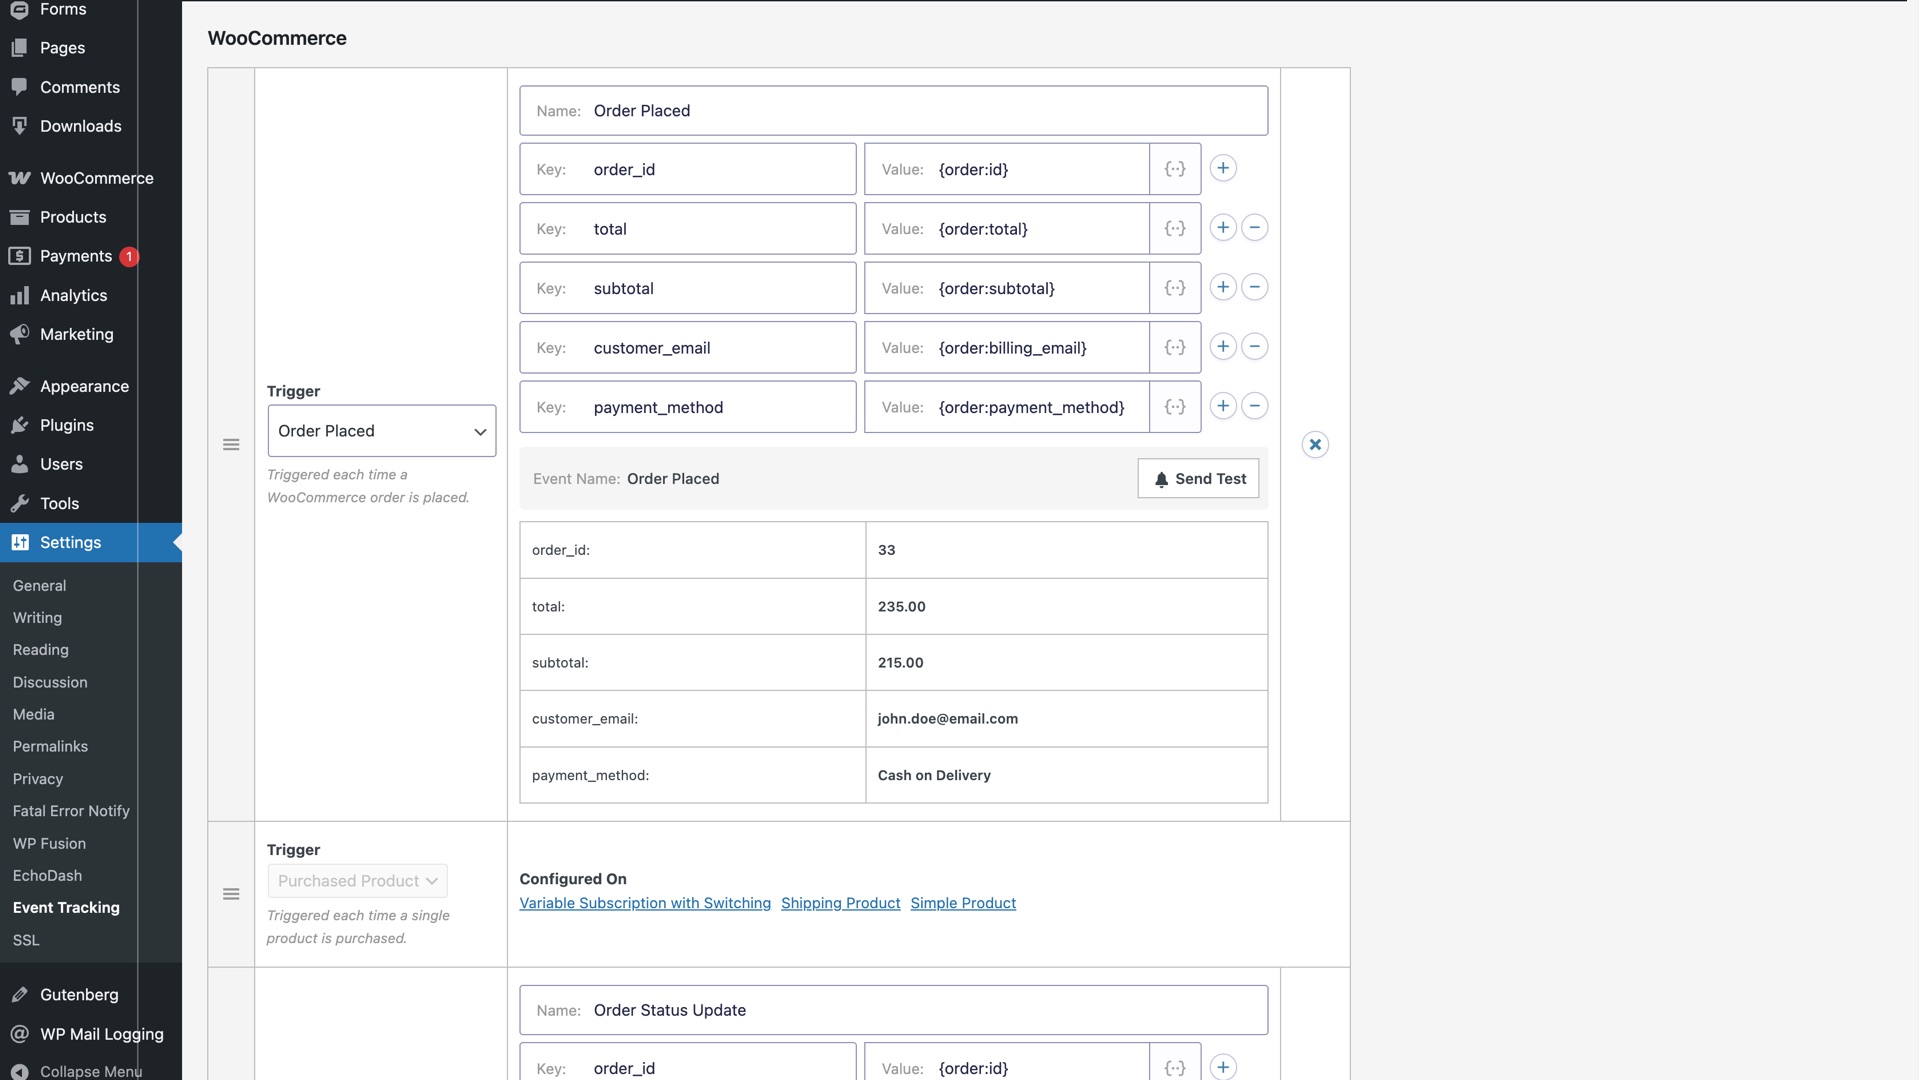The image size is (1920, 1080).
Task: Remove the subtotal key row
Action: [x=1254, y=288]
